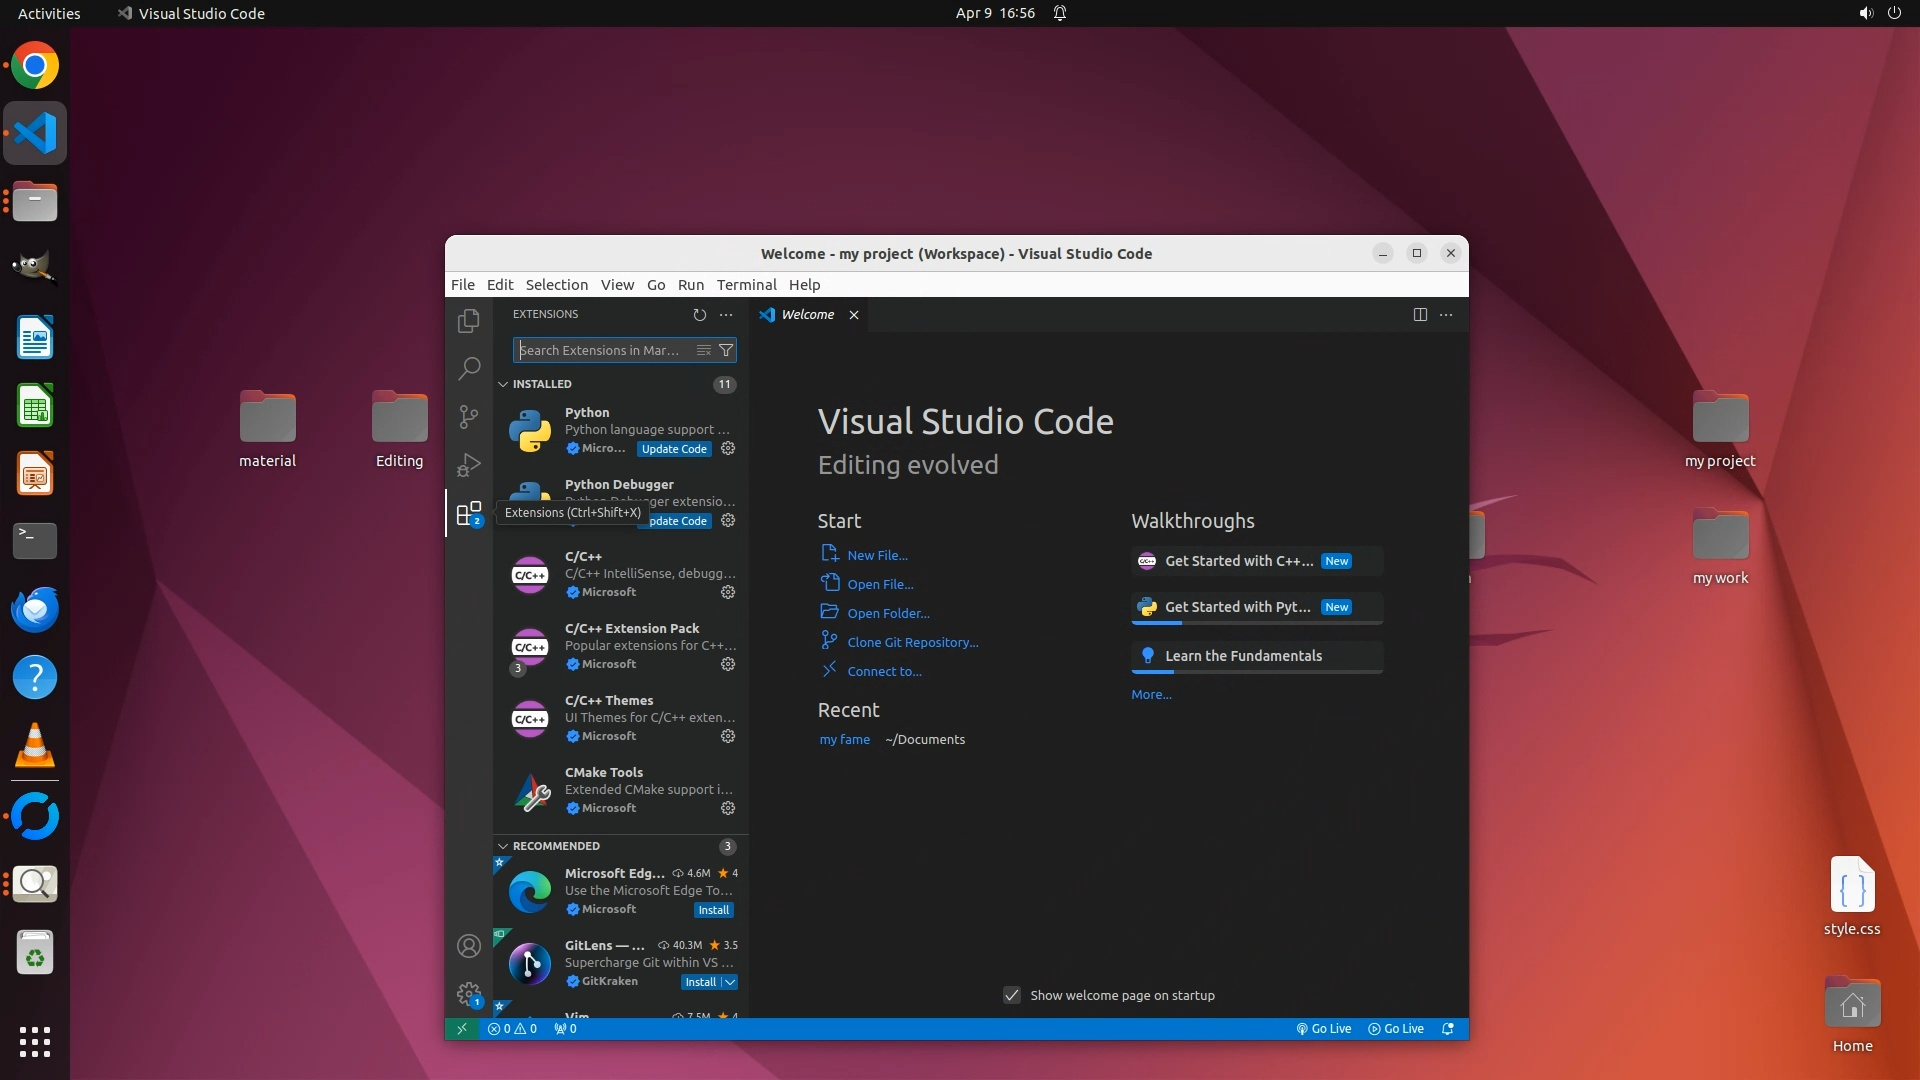Open the Terminal menu
This screenshot has height=1080, width=1920.
pos(746,284)
